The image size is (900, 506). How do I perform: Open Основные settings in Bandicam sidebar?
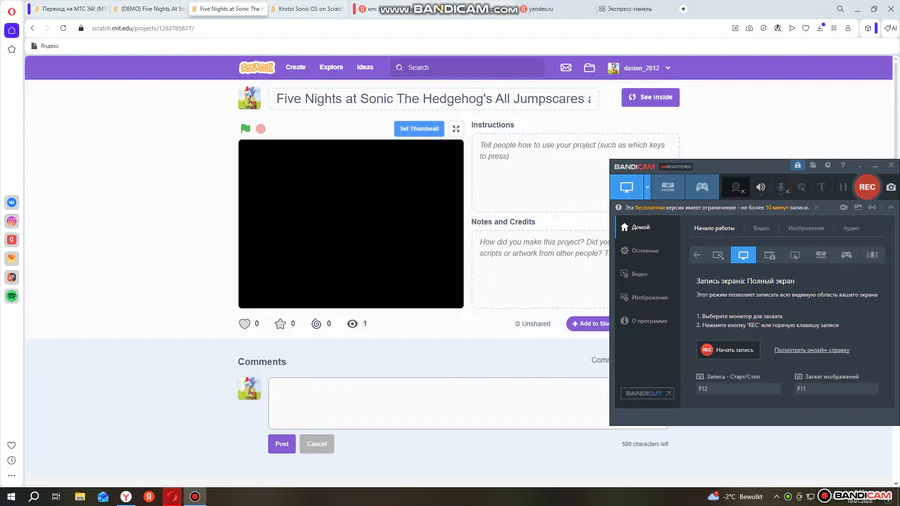(x=647, y=251)
